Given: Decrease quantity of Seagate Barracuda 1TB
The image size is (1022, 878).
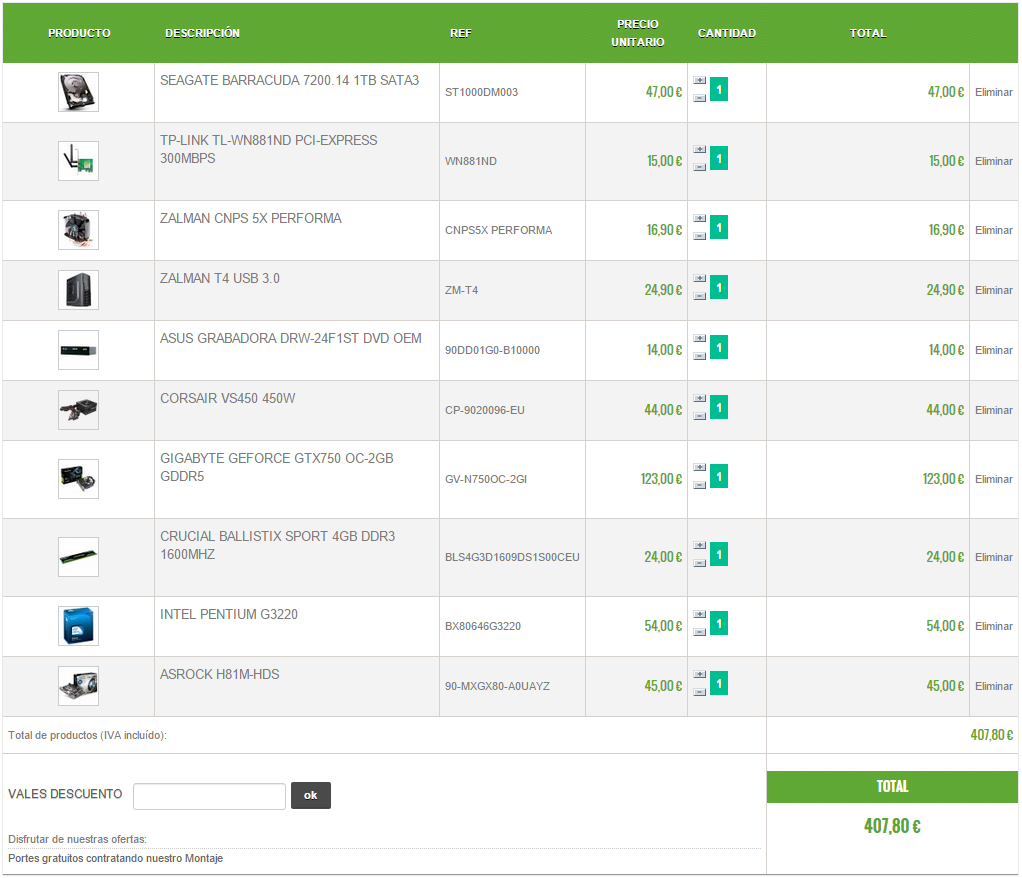Looking at the screenshot, I should click(x=699, y=98).
